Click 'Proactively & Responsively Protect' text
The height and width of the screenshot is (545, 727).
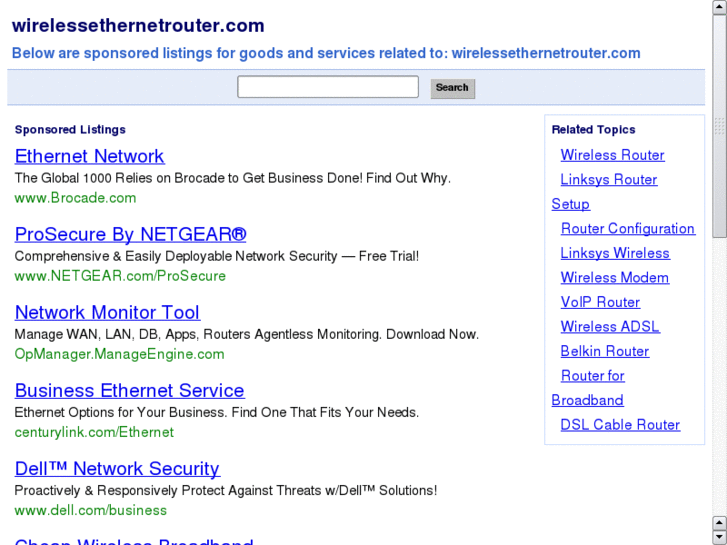pos(226,490)
